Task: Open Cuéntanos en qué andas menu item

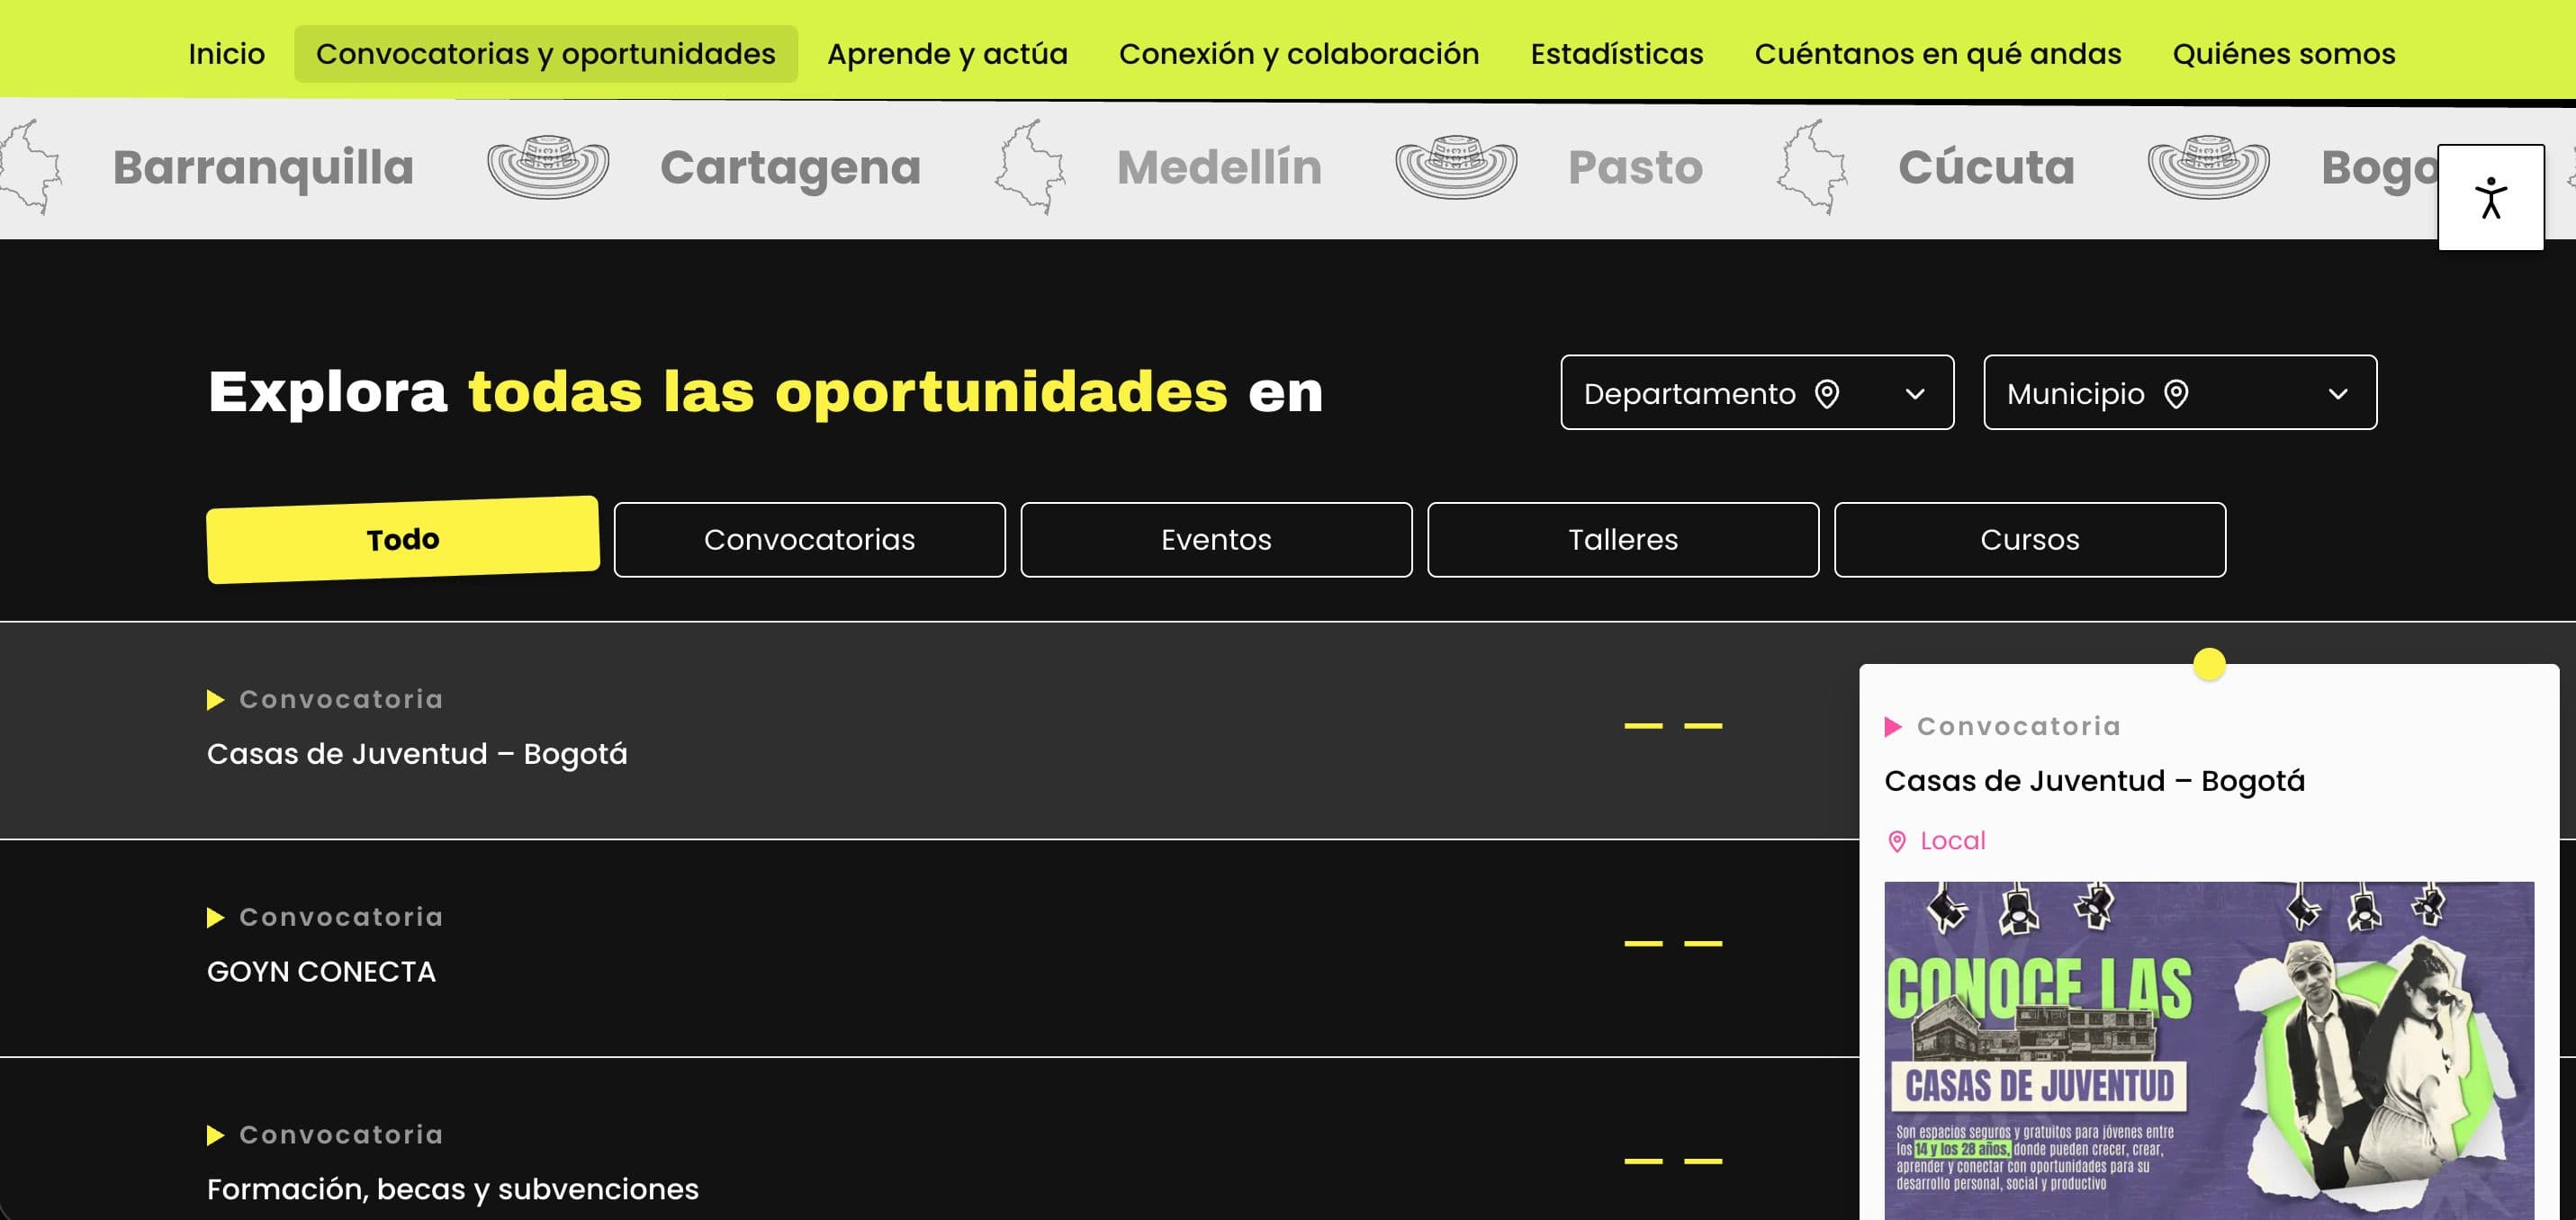Action: pyautogui.click(x=1938, y=53)
